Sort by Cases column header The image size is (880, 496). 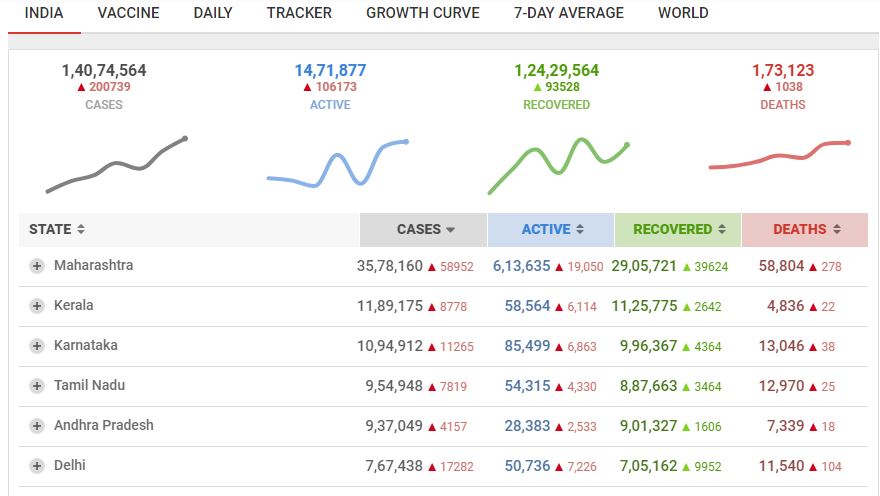[x=425, y=229]
